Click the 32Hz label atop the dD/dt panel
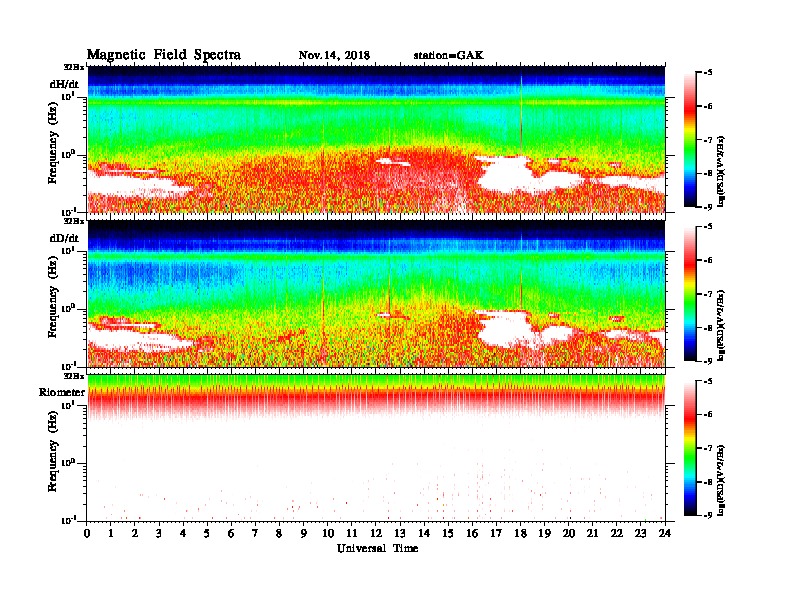The height and width of the screenshot is (612, 792). tap(73, 221)
